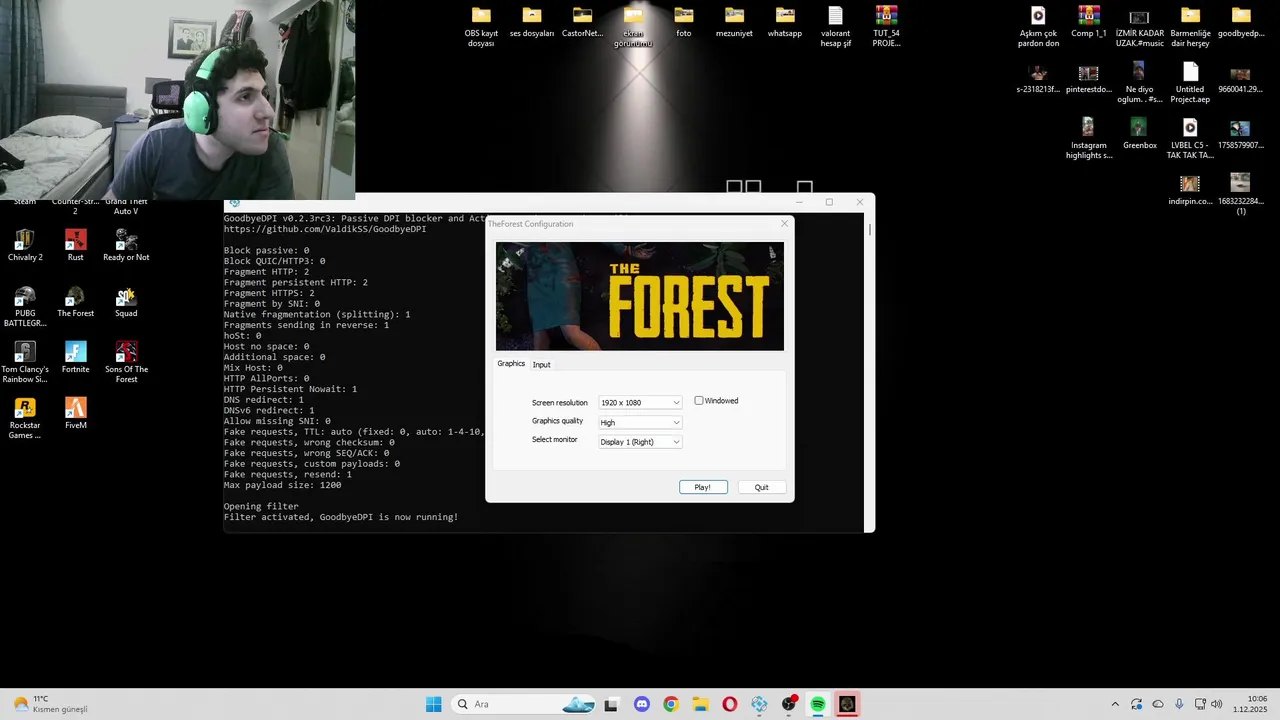
Task: Click The Forest banner image
Action: 640,296
